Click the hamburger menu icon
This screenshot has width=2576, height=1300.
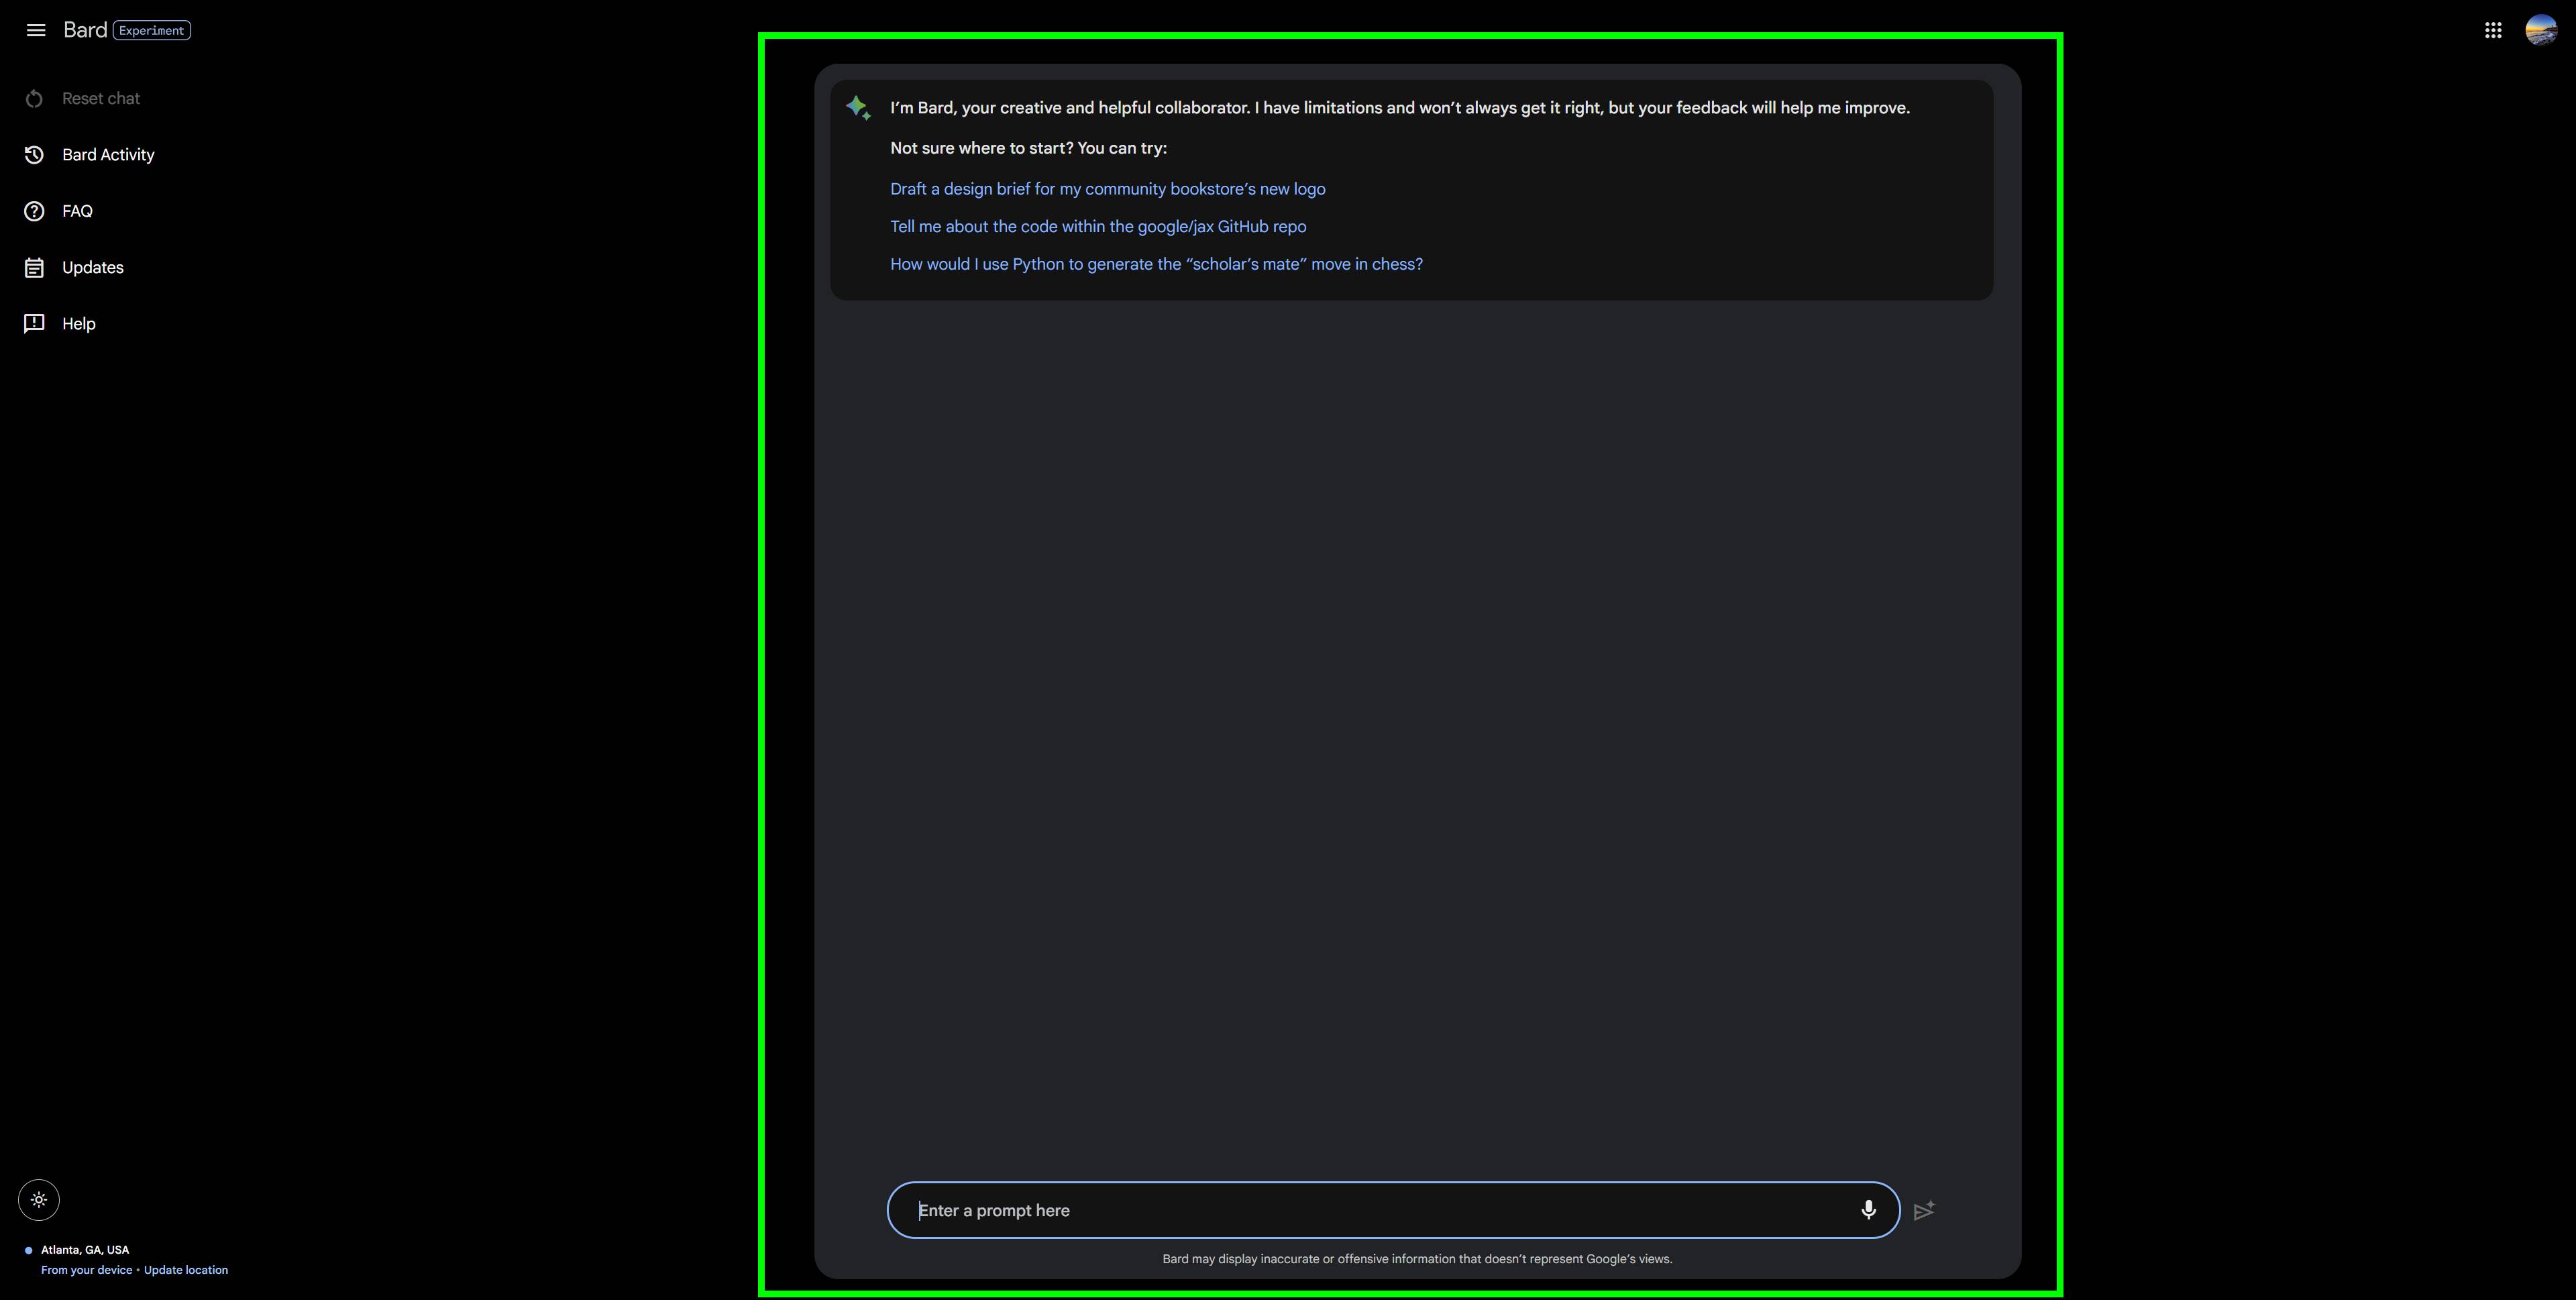[35, 30]
